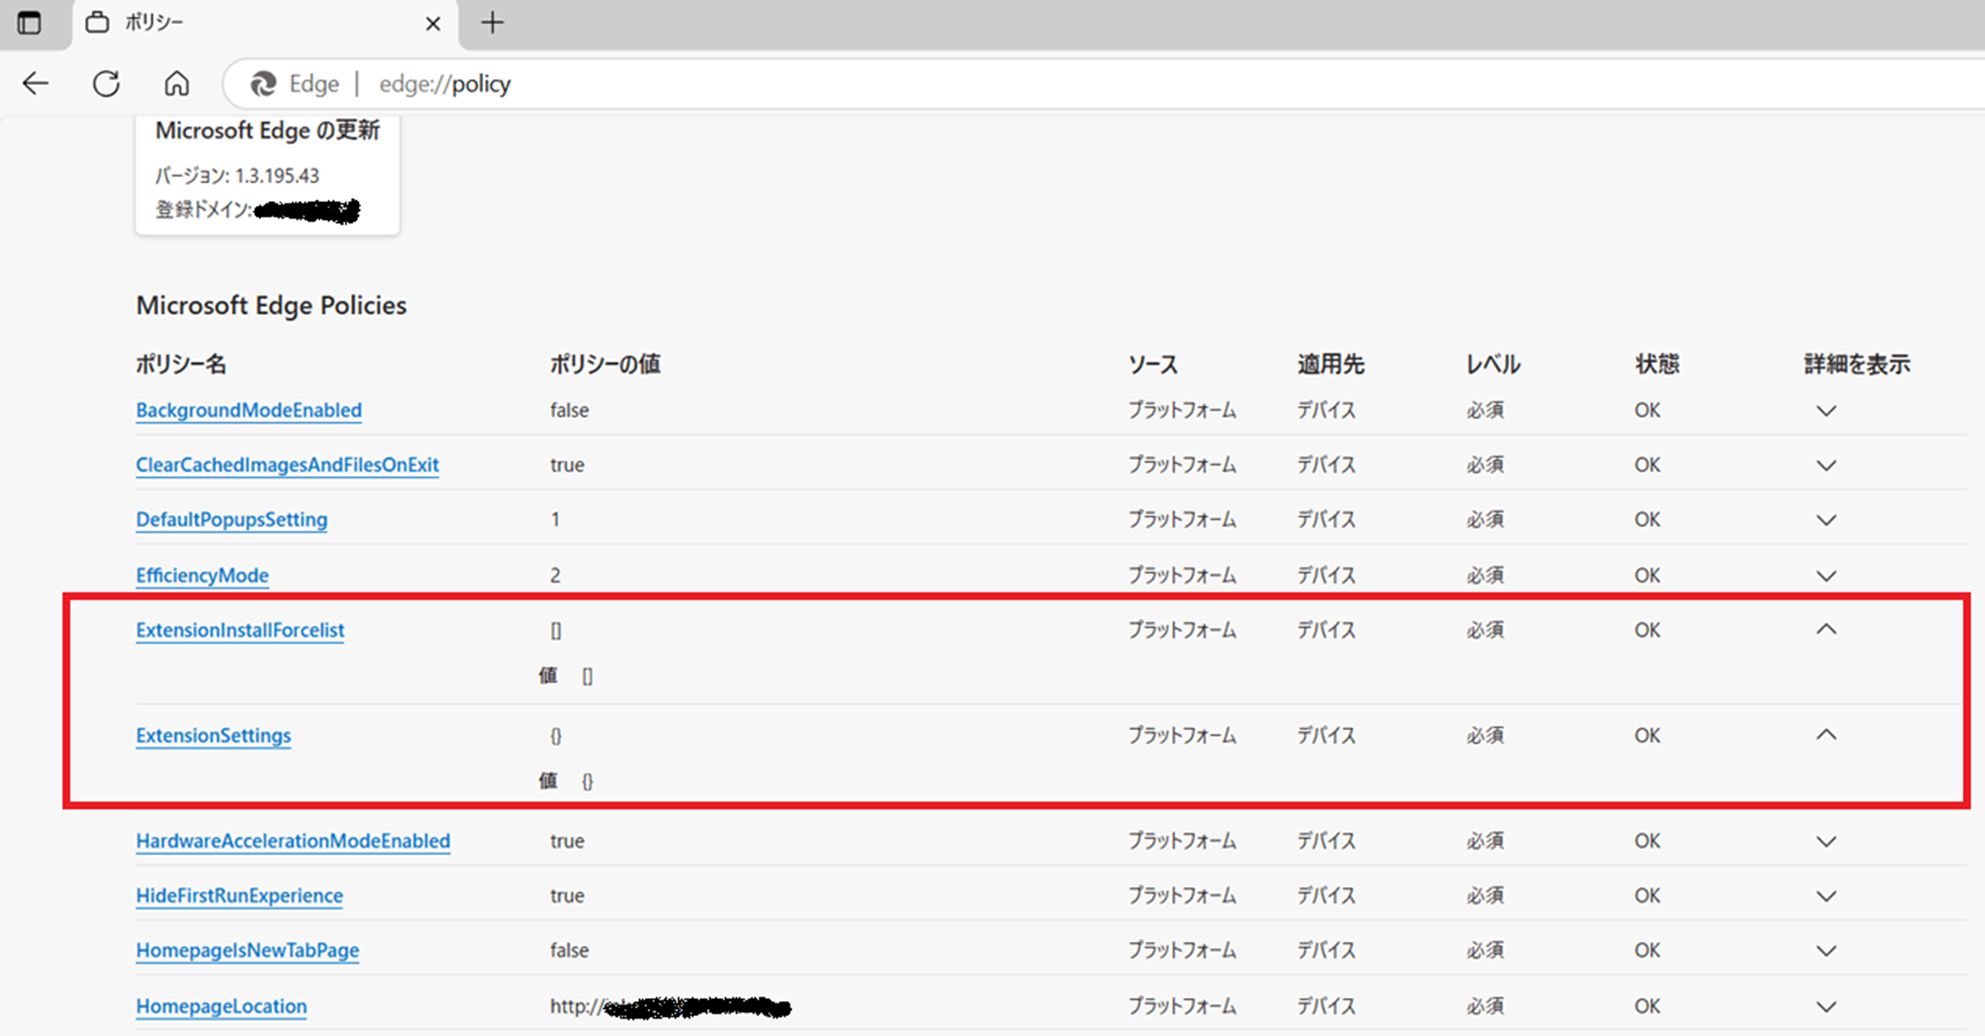Screen dimensions: 1985x1036
Task: Expand details for HomepageLocation row
Action: (x=1826, y=1007)
